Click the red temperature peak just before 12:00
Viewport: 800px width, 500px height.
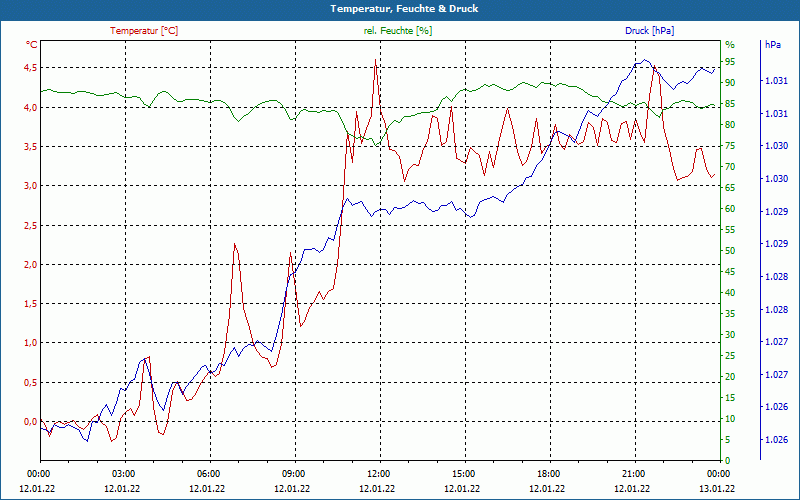coord(376,60)
